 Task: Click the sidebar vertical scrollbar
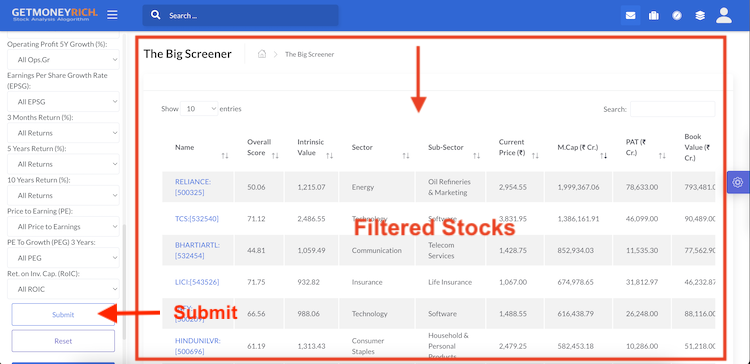pyautogui.click(x=124, y=282)
